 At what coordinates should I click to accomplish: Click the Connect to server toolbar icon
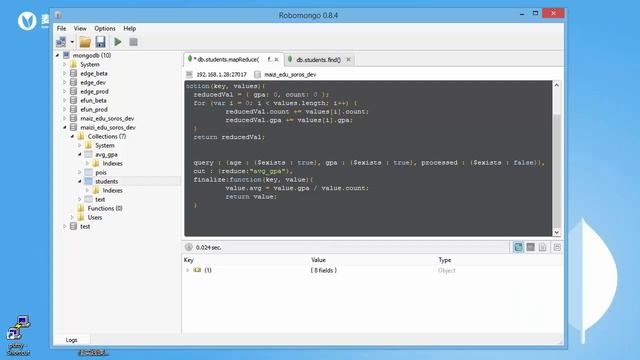click(61, 42)
